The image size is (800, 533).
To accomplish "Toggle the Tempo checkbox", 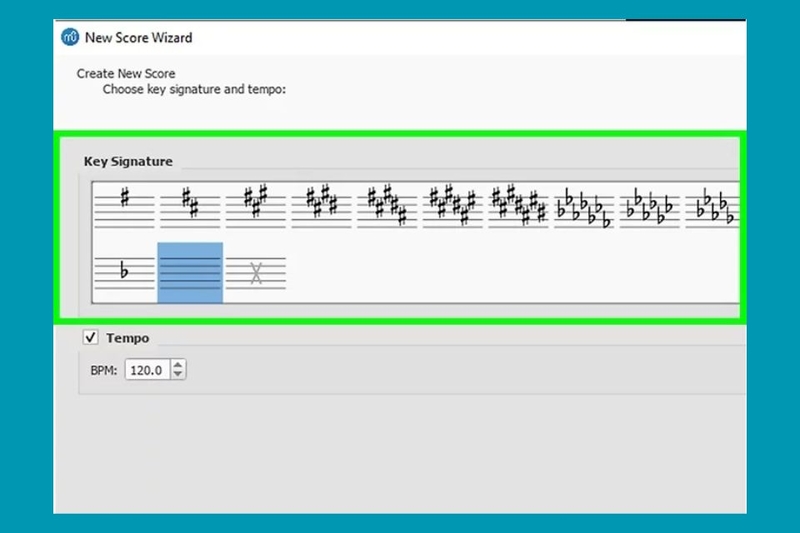I will (x=91, y=337).
